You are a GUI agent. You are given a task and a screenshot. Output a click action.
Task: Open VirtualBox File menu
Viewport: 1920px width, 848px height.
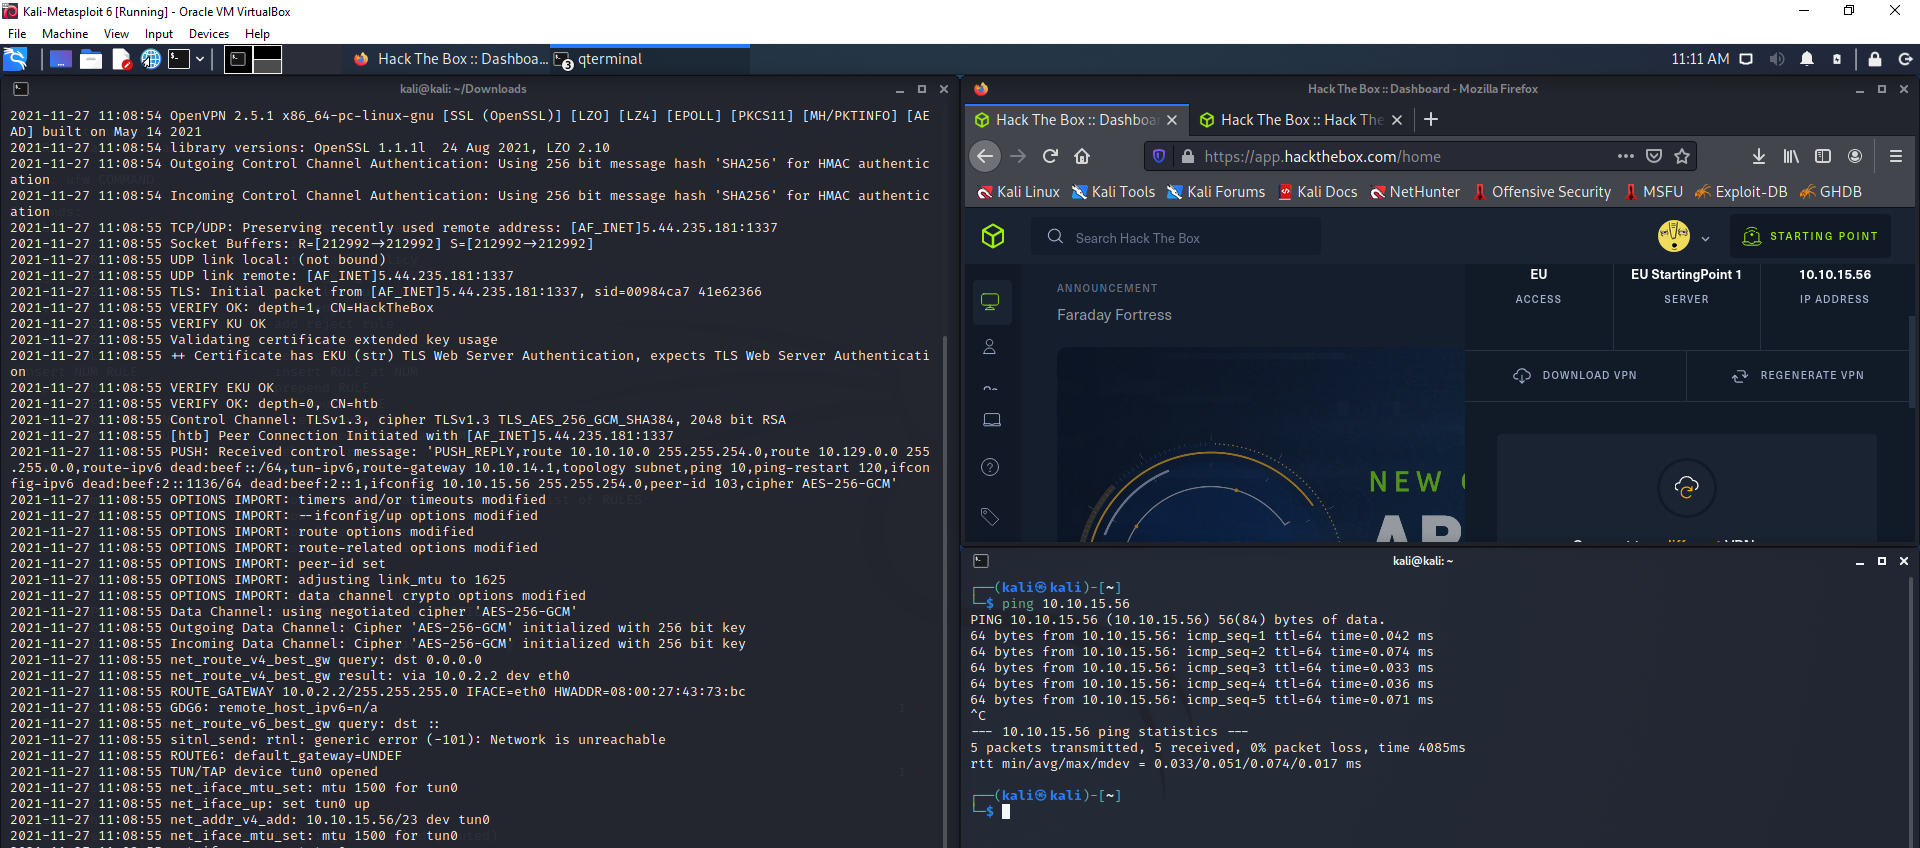17,34
